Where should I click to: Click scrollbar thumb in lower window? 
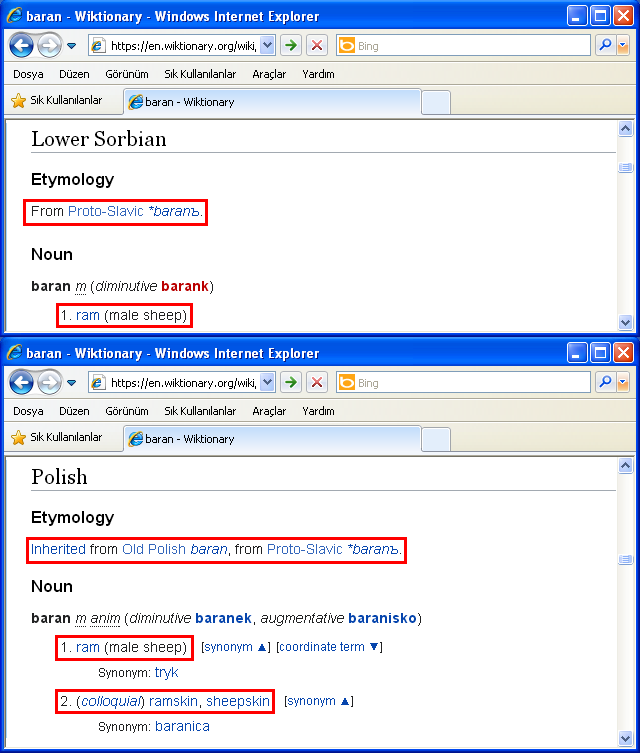[x=625, y=559]
